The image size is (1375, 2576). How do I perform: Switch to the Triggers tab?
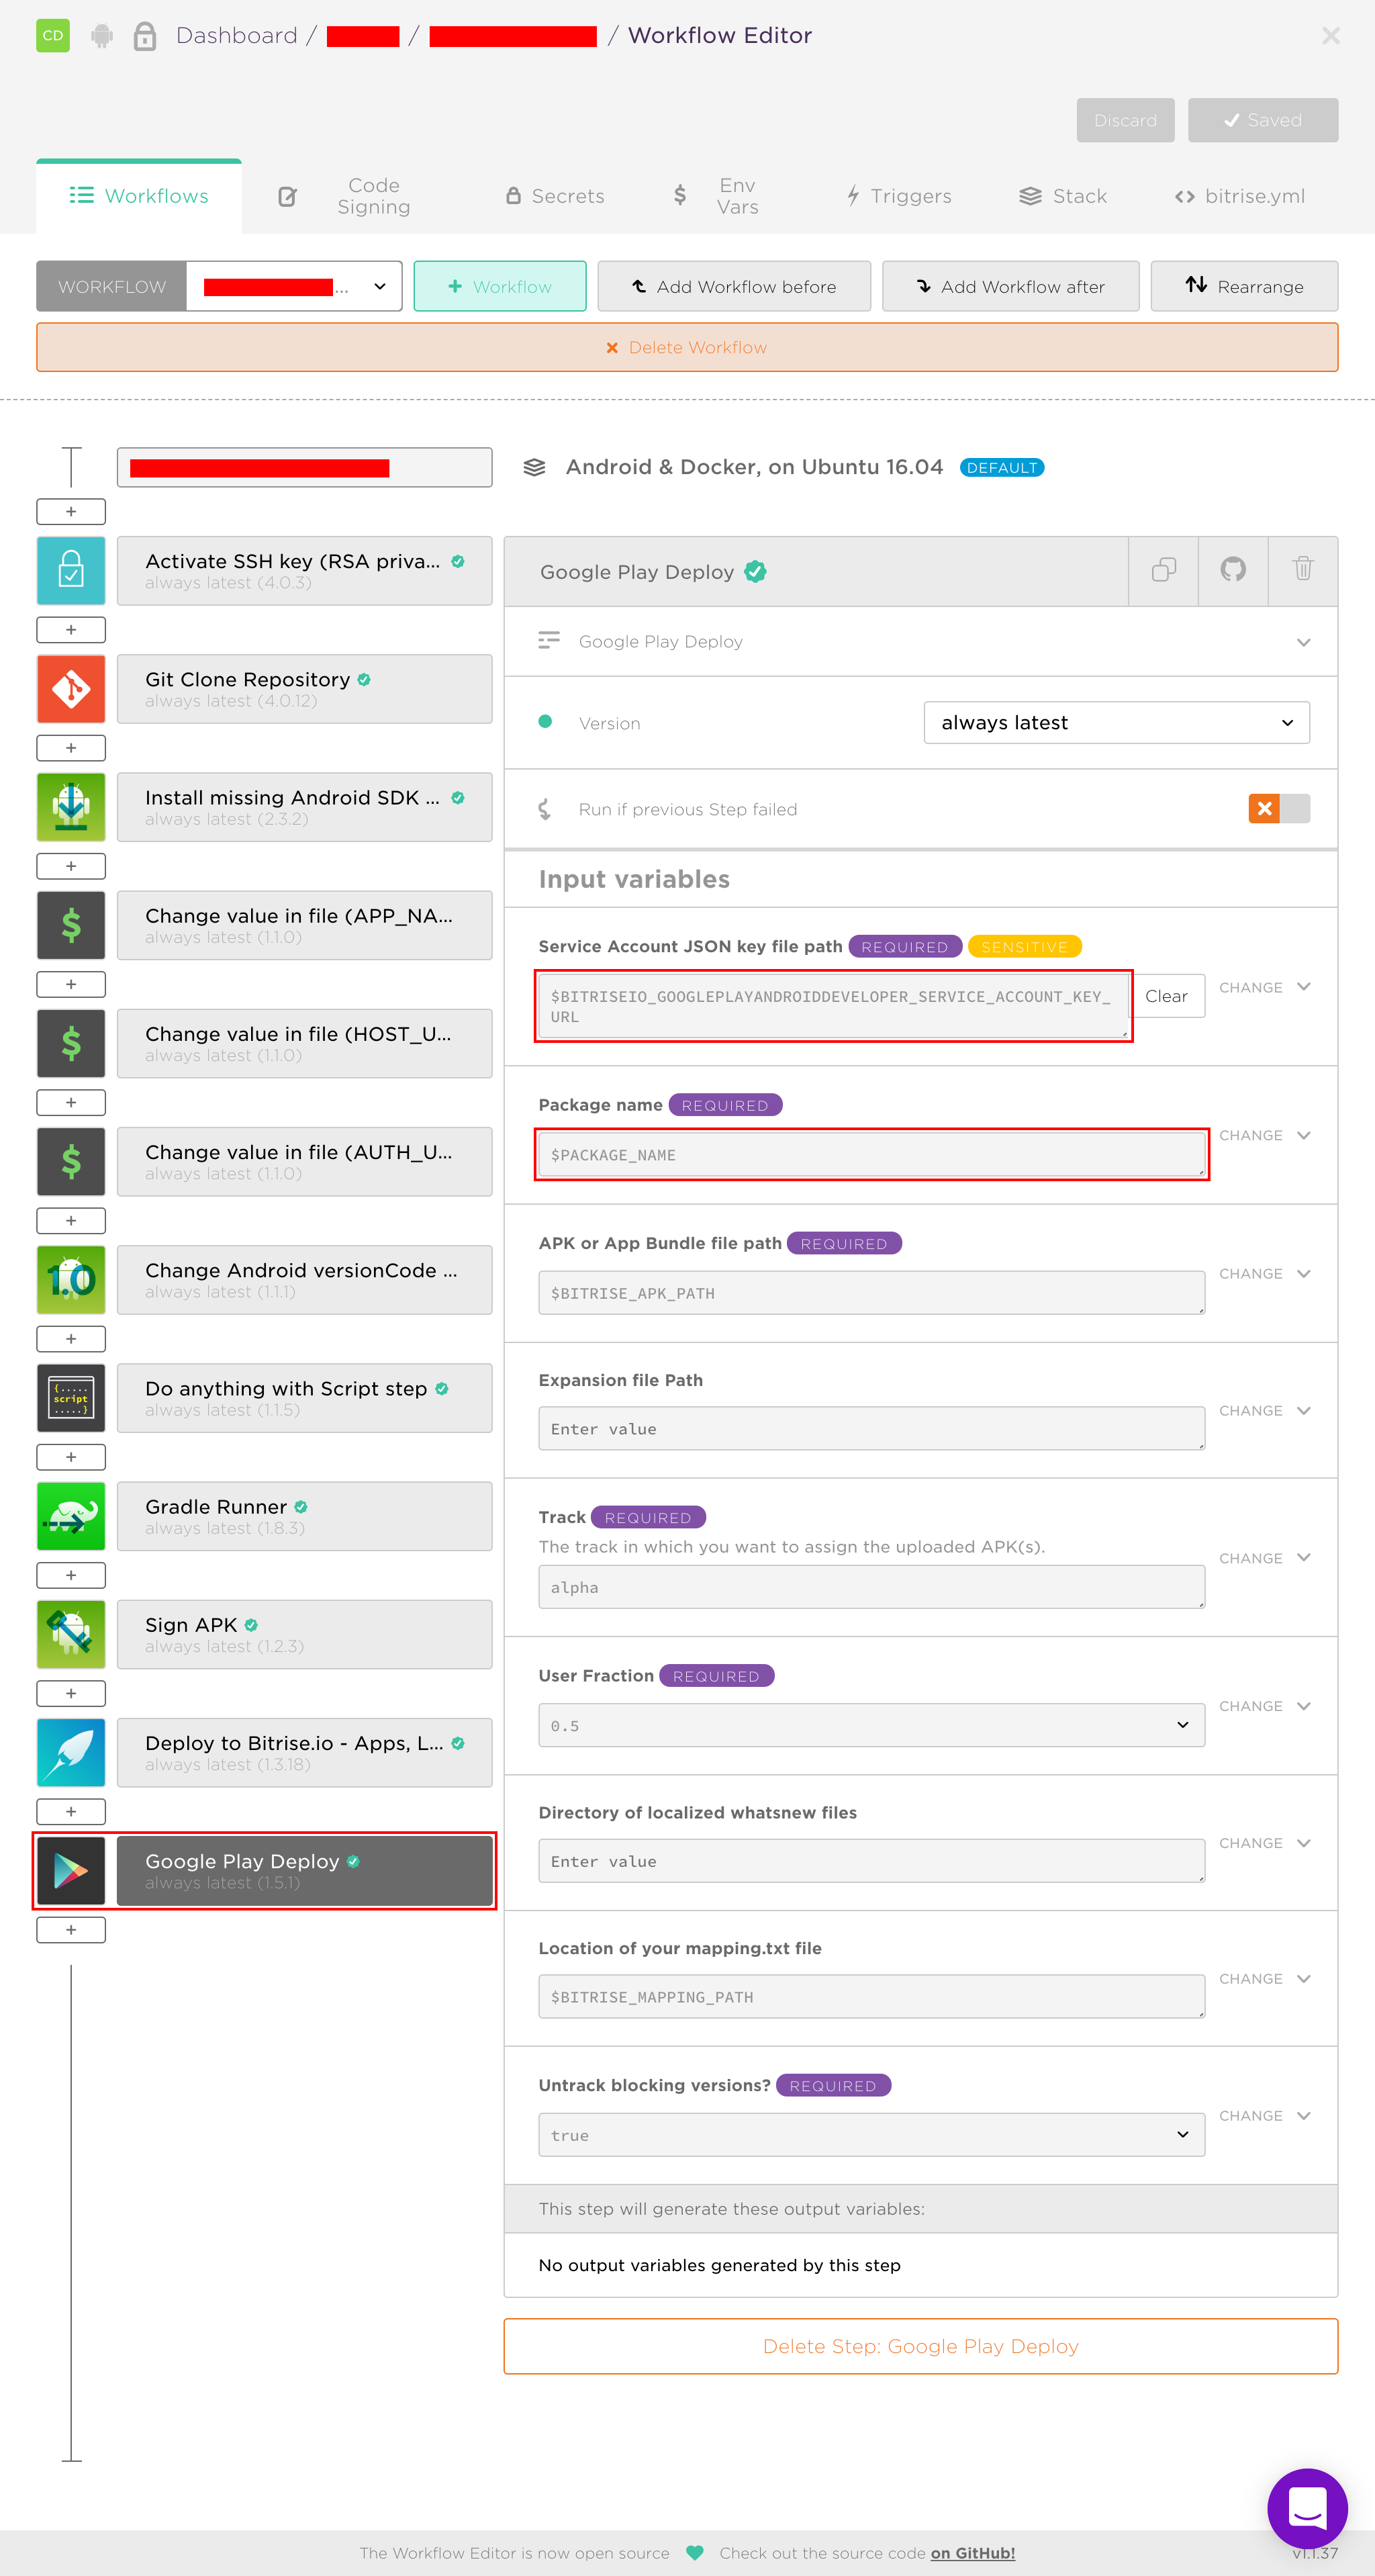point(897,195)
